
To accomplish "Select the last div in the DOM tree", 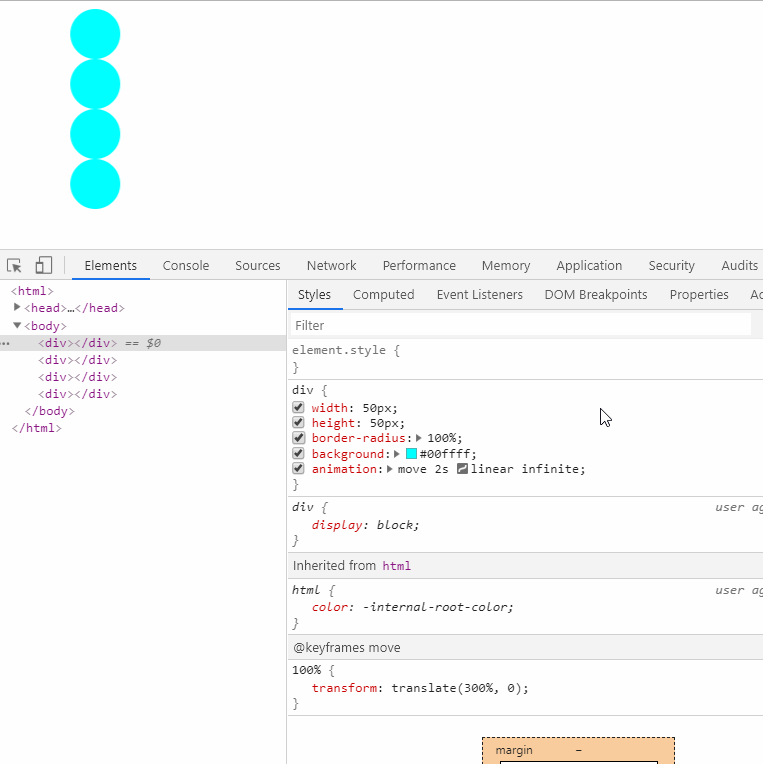I will (x=78, y=394).
